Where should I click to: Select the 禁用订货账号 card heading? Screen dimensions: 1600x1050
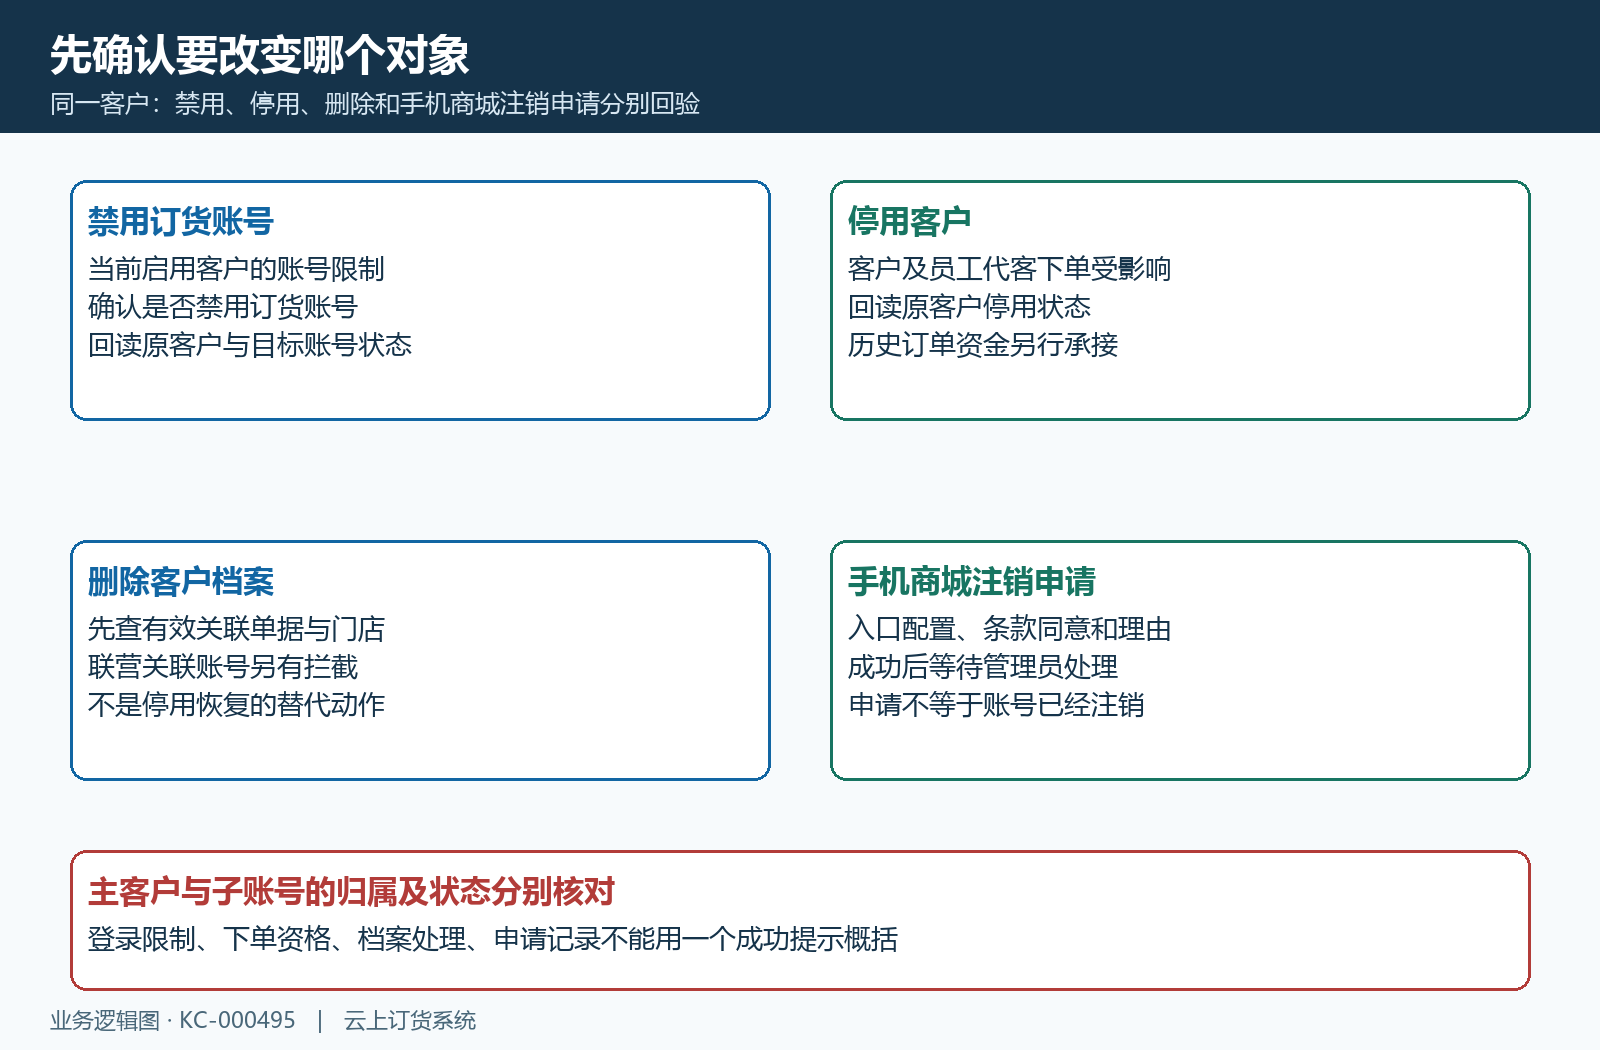click(181, 222)
